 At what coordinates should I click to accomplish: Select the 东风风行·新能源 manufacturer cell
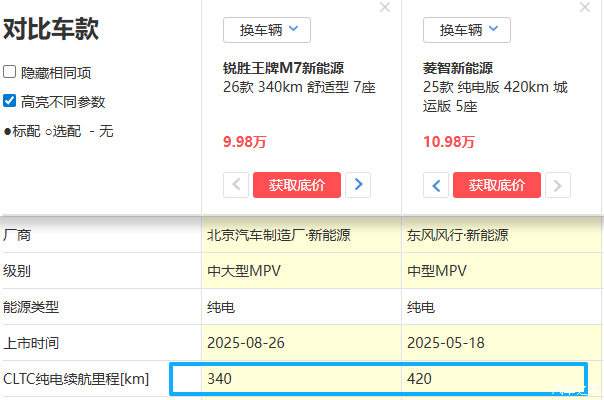tap(457, 236)
